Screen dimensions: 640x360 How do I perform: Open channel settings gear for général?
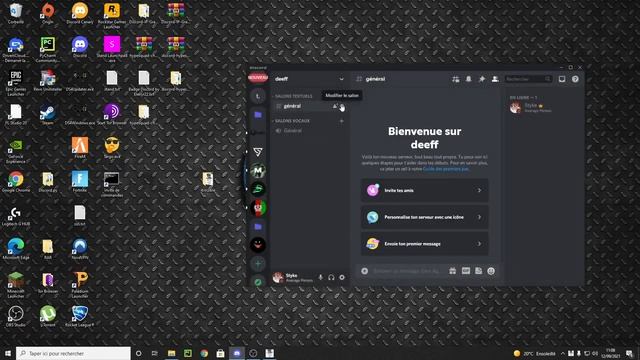(342, 106)
